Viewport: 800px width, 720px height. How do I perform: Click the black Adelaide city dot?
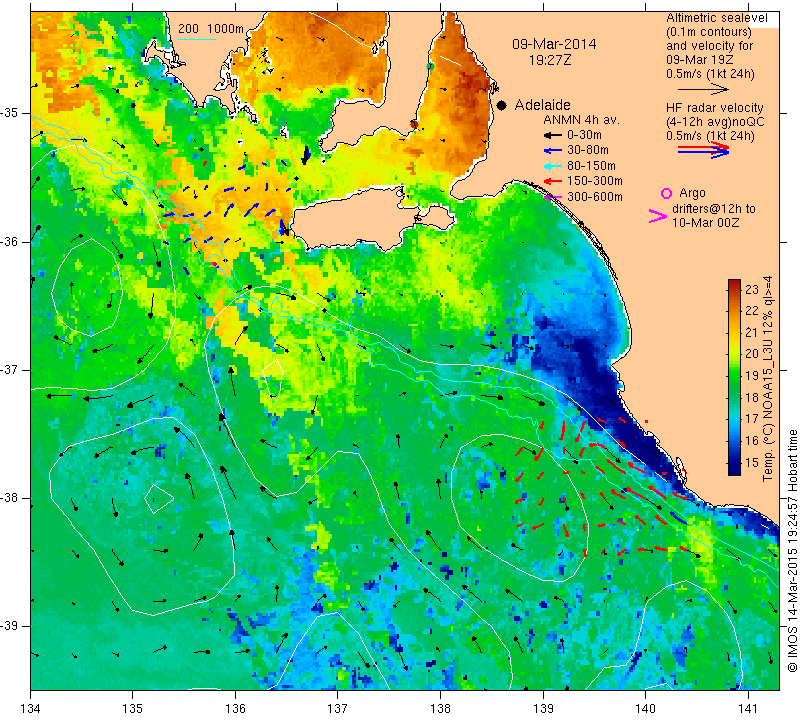tap(502, 105)
